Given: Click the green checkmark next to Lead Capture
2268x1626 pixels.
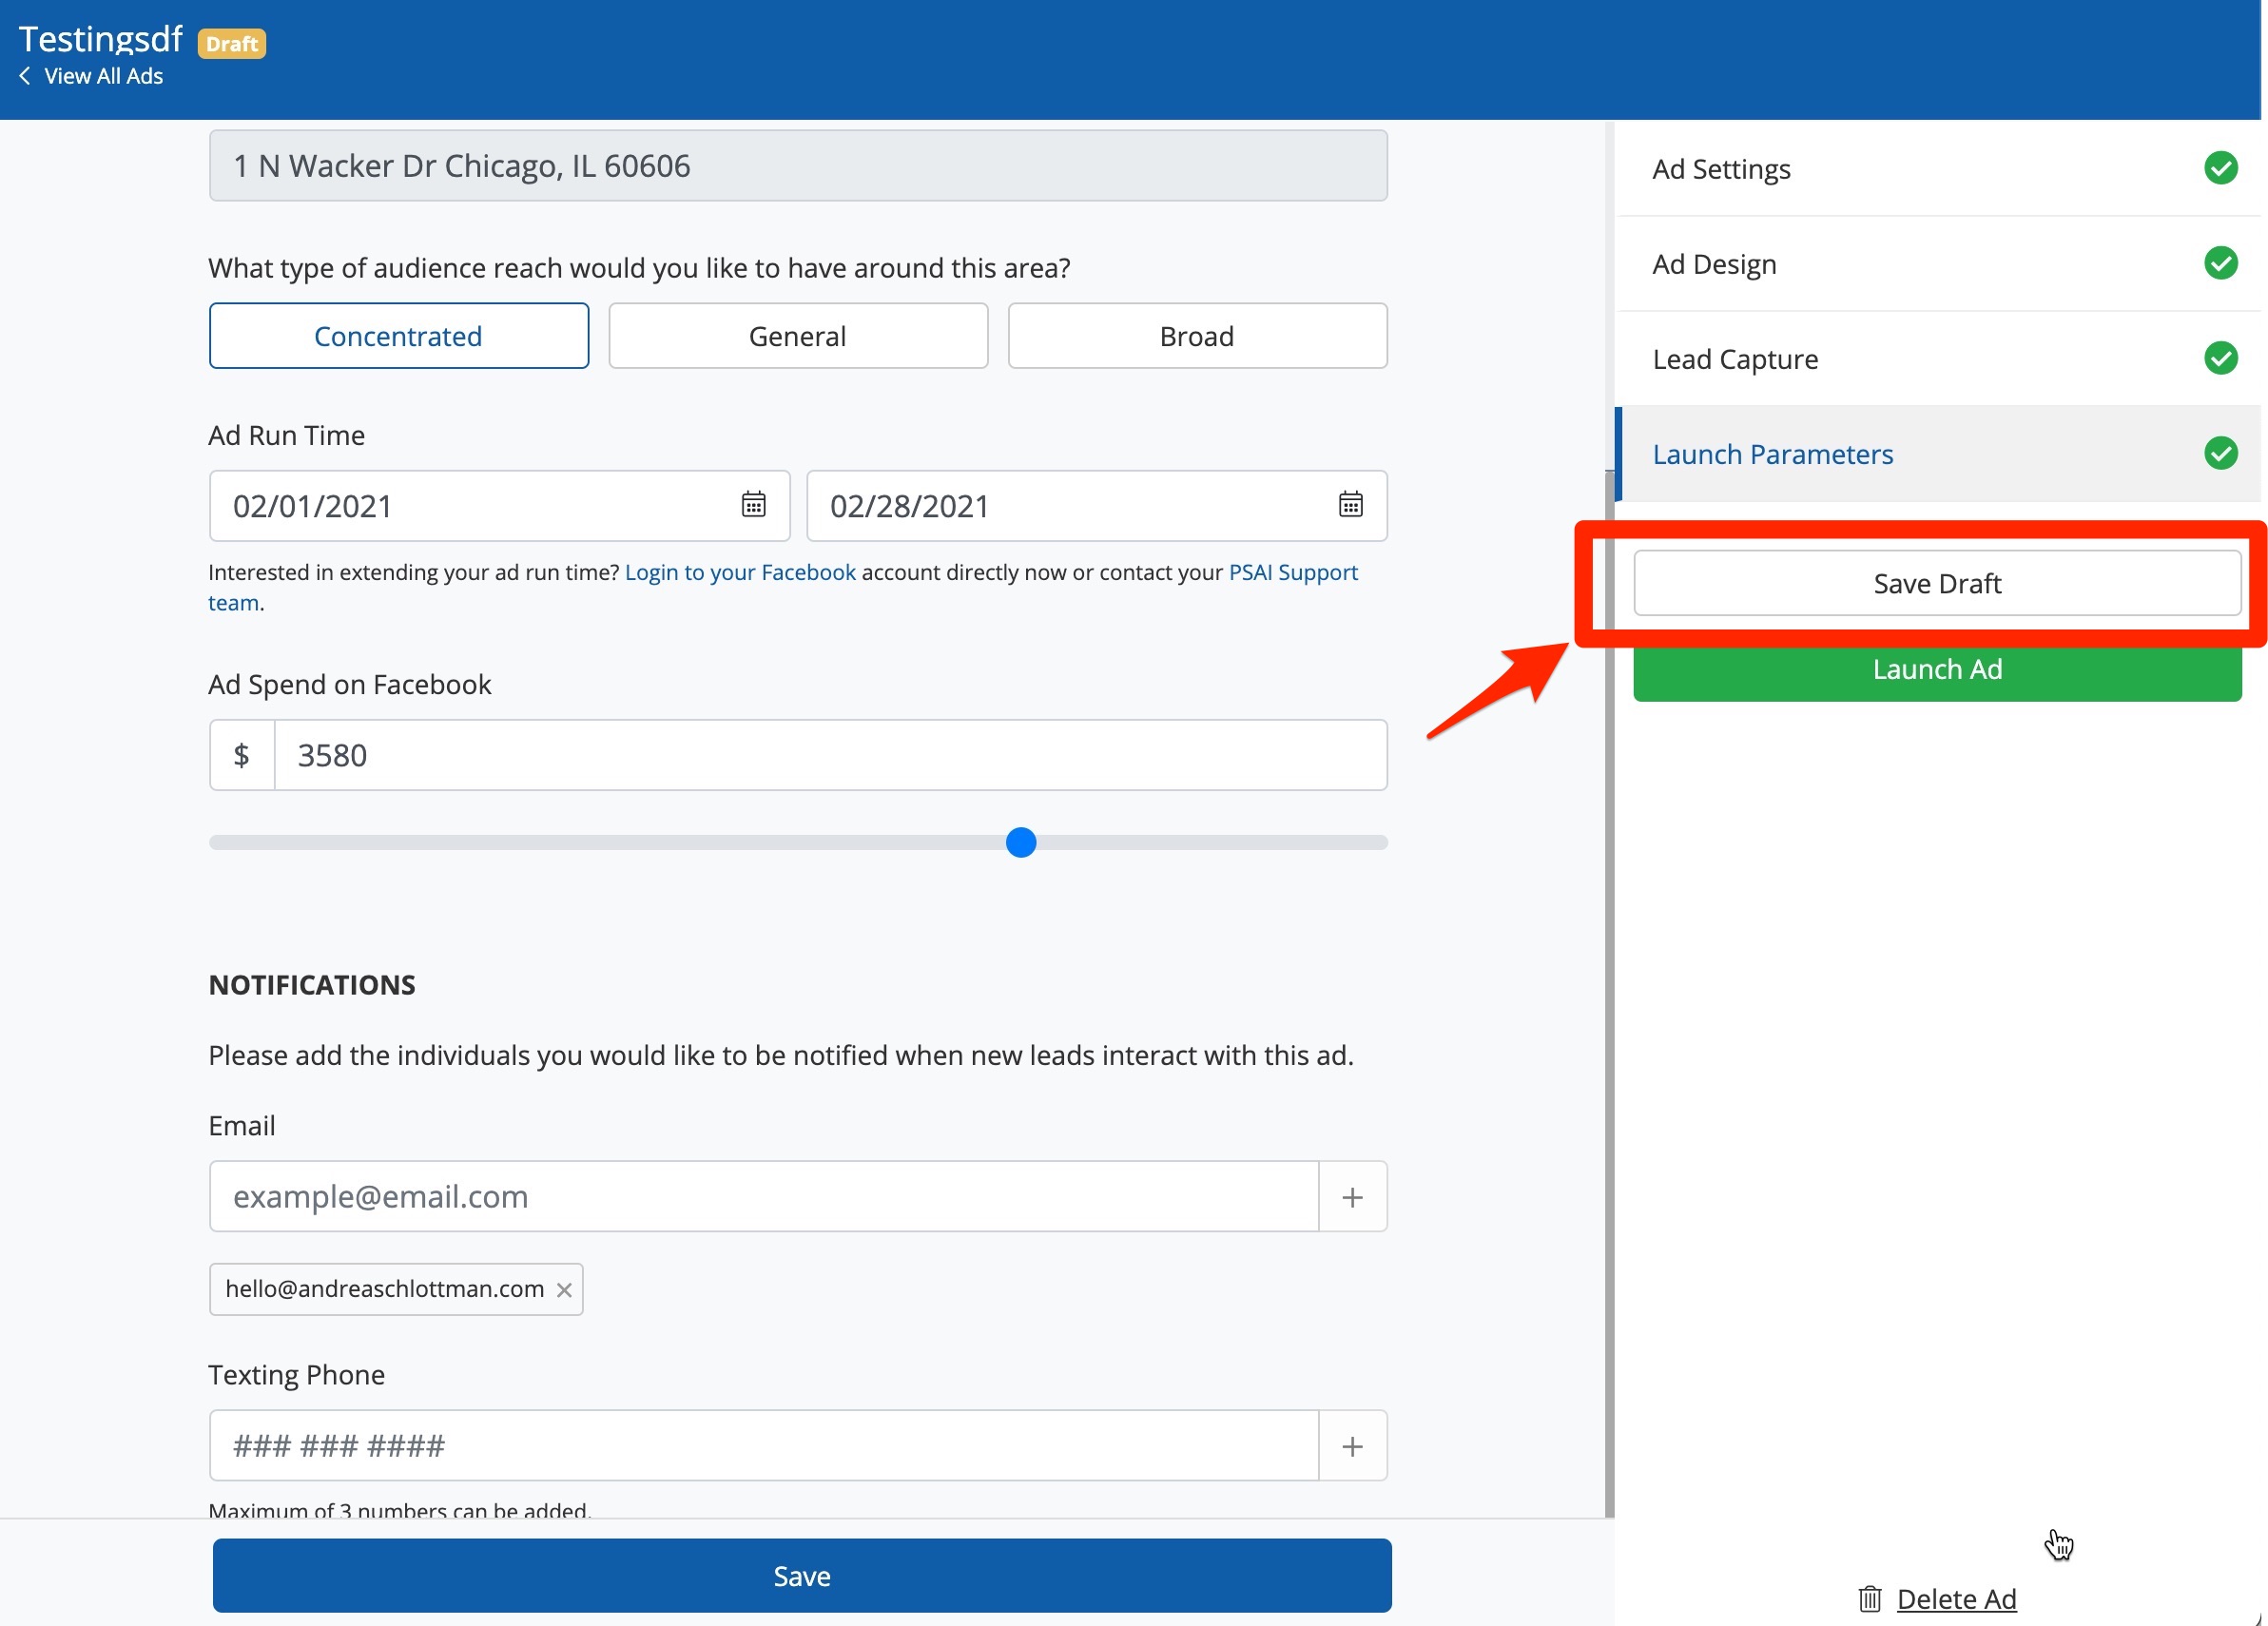Looking at the screenshot, I should point(2220,358).
